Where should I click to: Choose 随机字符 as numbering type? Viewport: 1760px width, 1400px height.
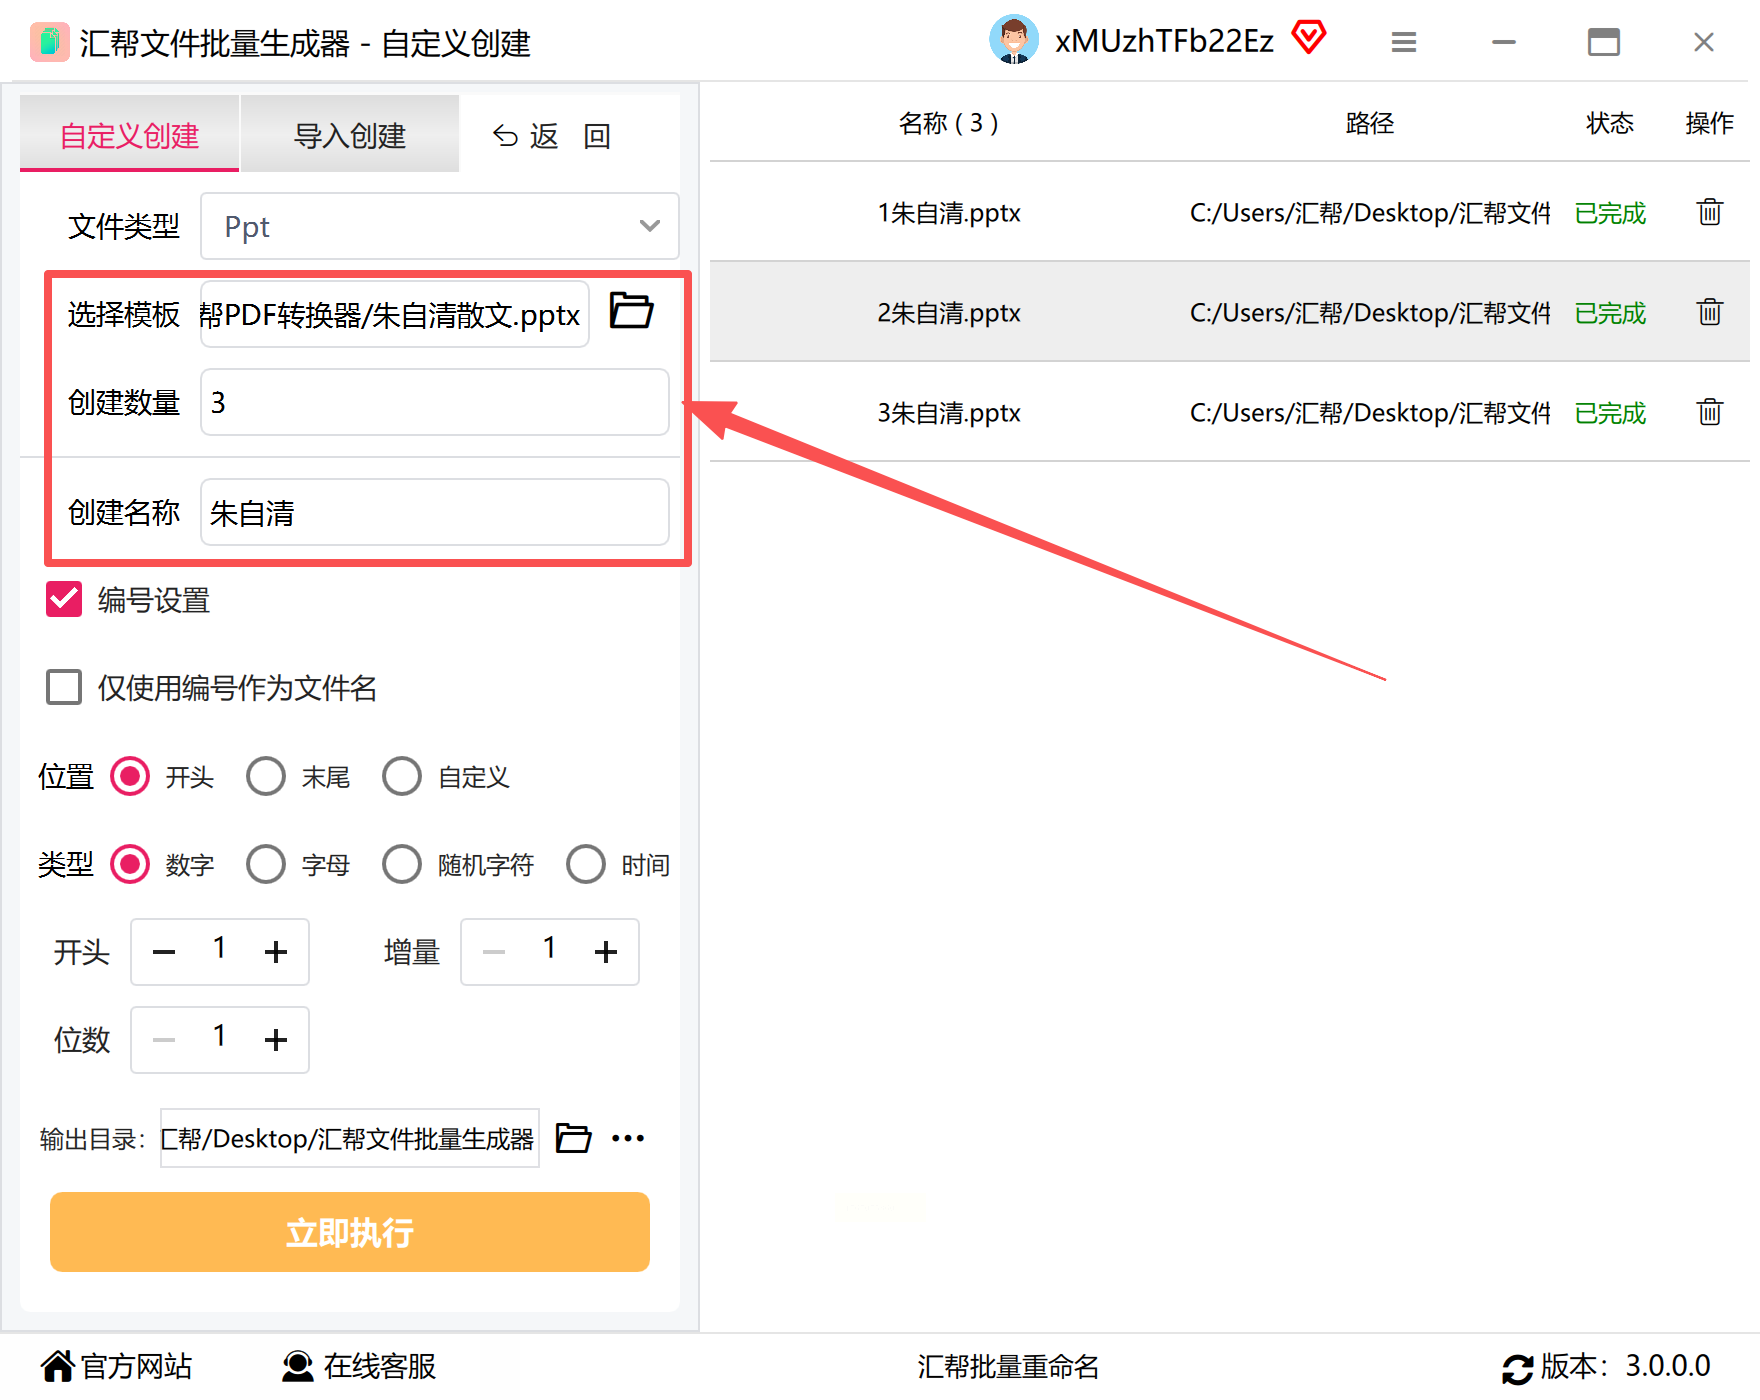402,865
